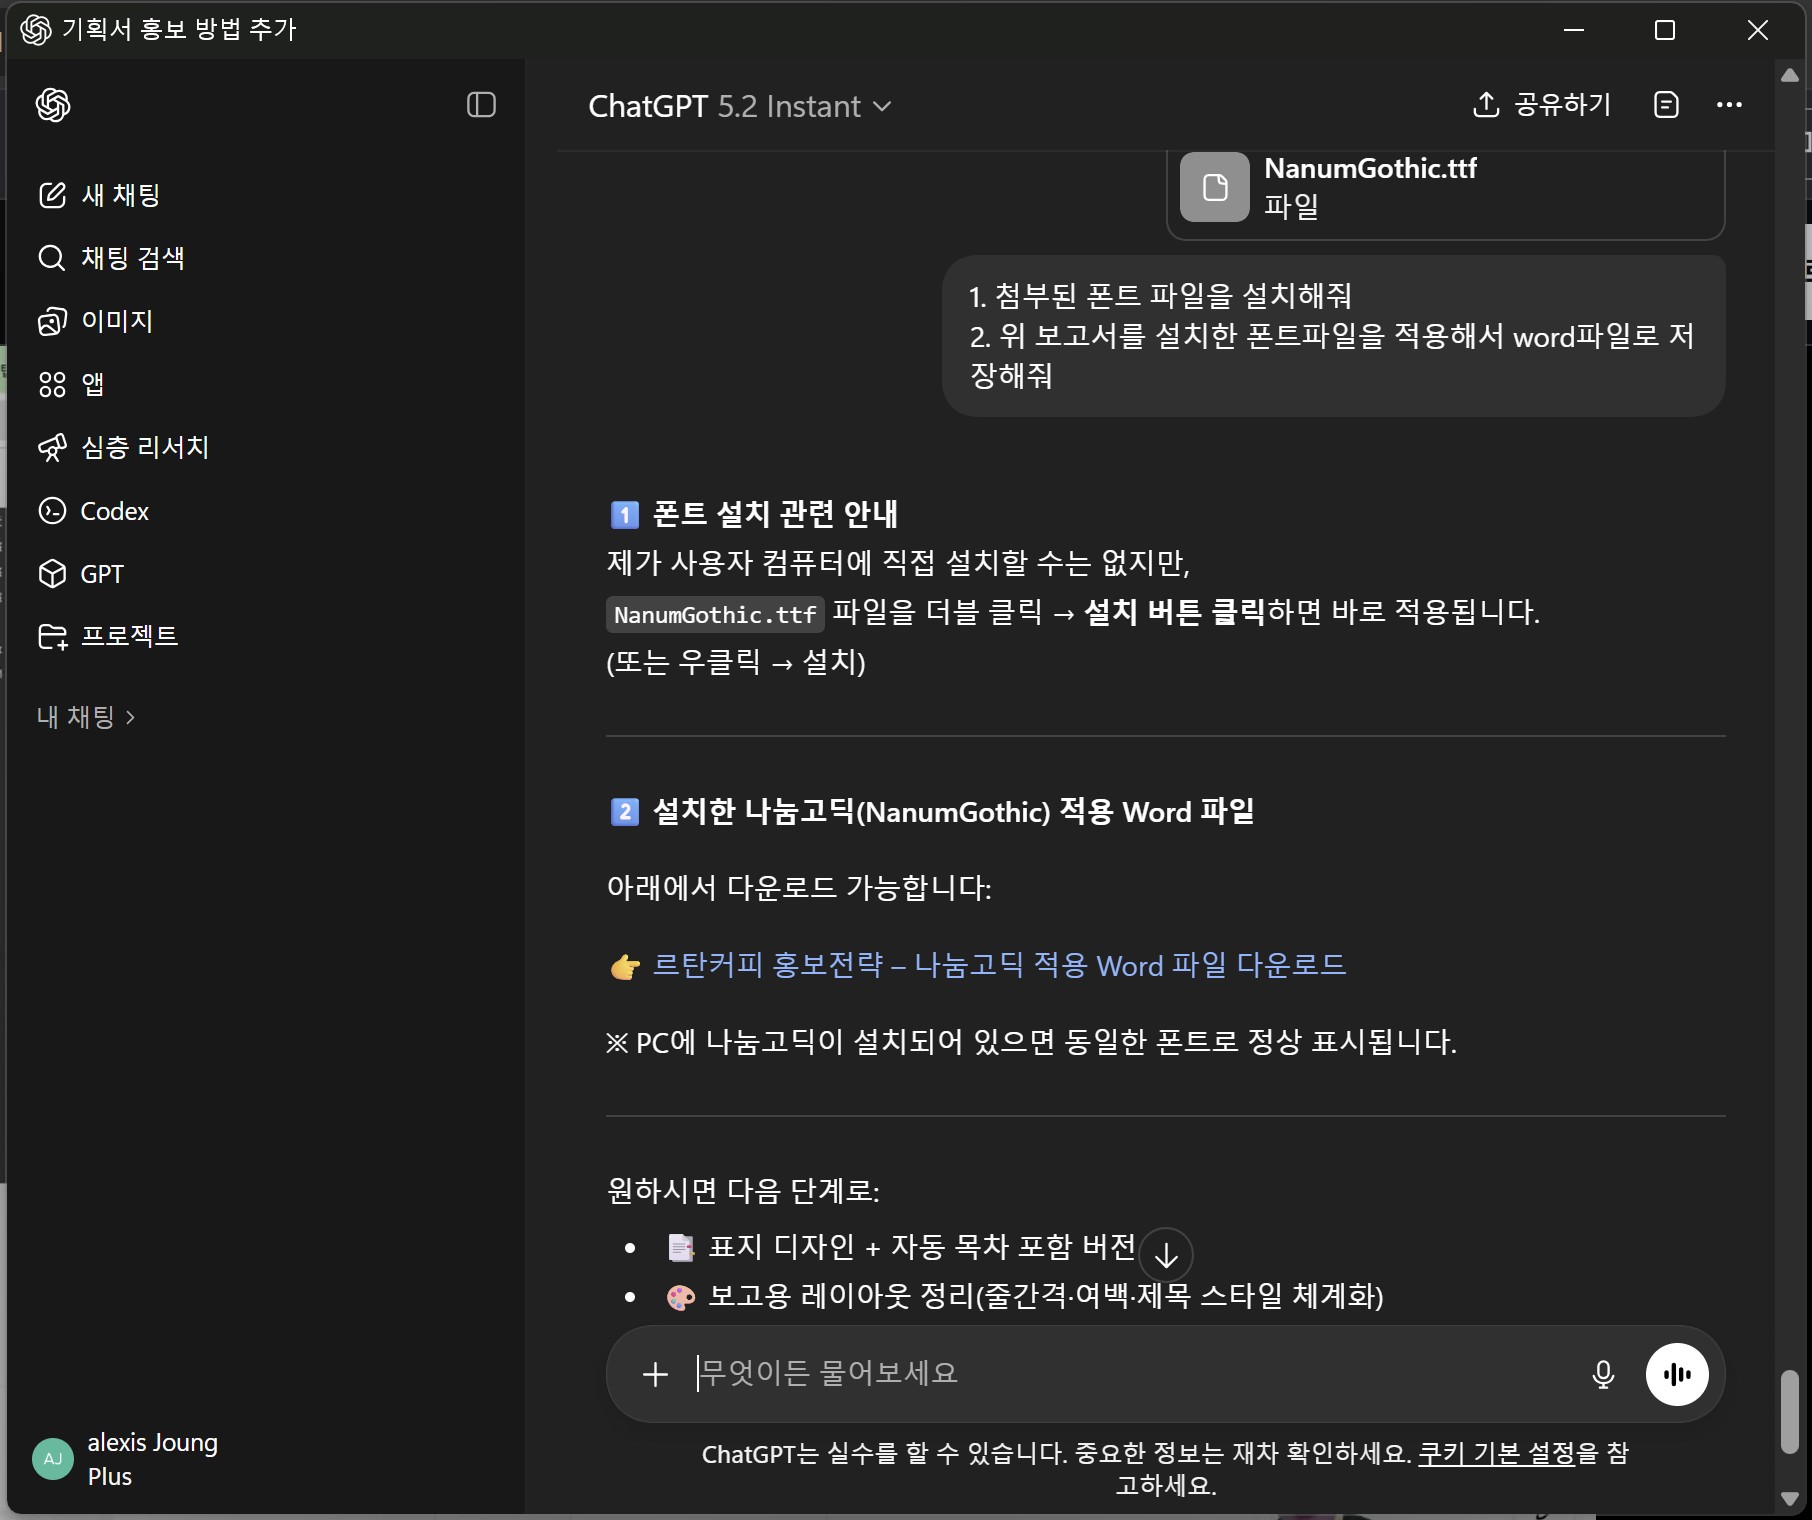This screenshot has height=1520, width=1812.
Task: Click the plus attach button in composer
Action: (x=655, y=1374)
